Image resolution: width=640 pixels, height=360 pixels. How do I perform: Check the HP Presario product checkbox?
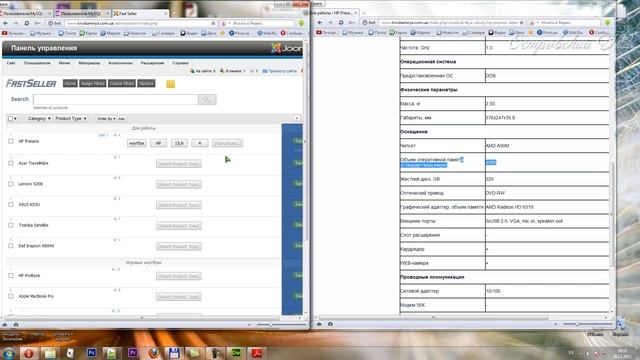[11, 141]
